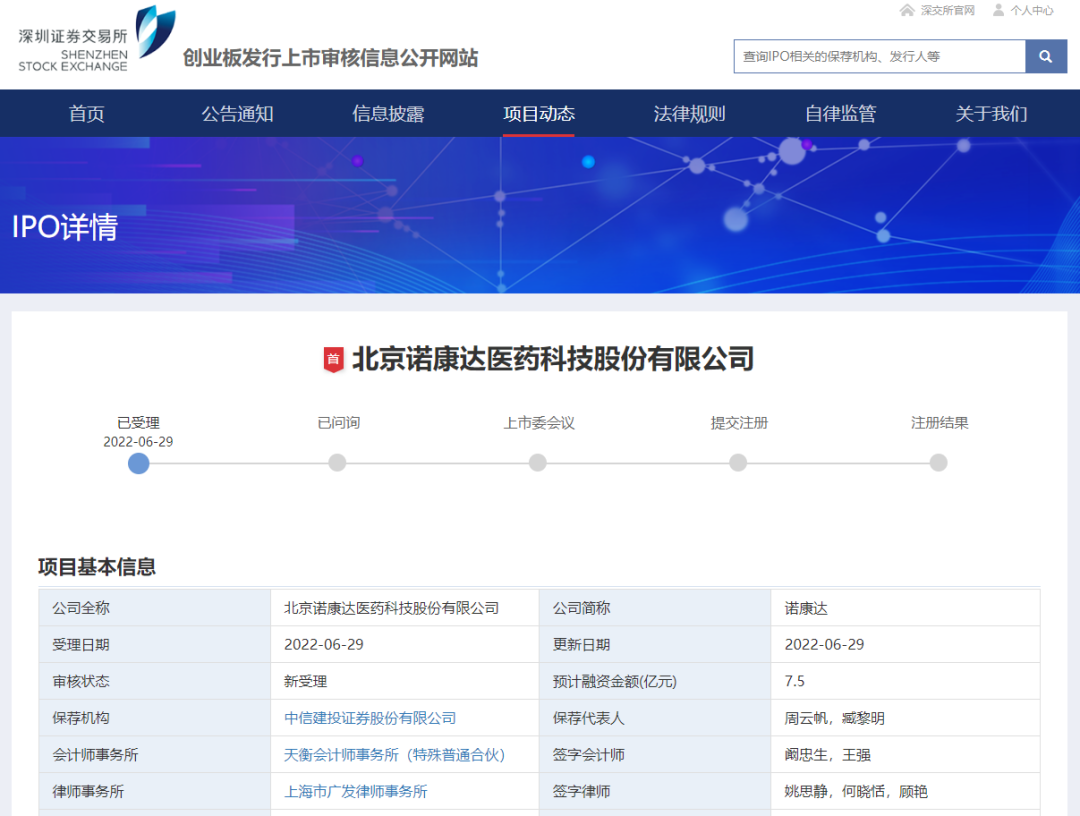
Task: Open the 法律规则 menu
Action: pos(689,114)
